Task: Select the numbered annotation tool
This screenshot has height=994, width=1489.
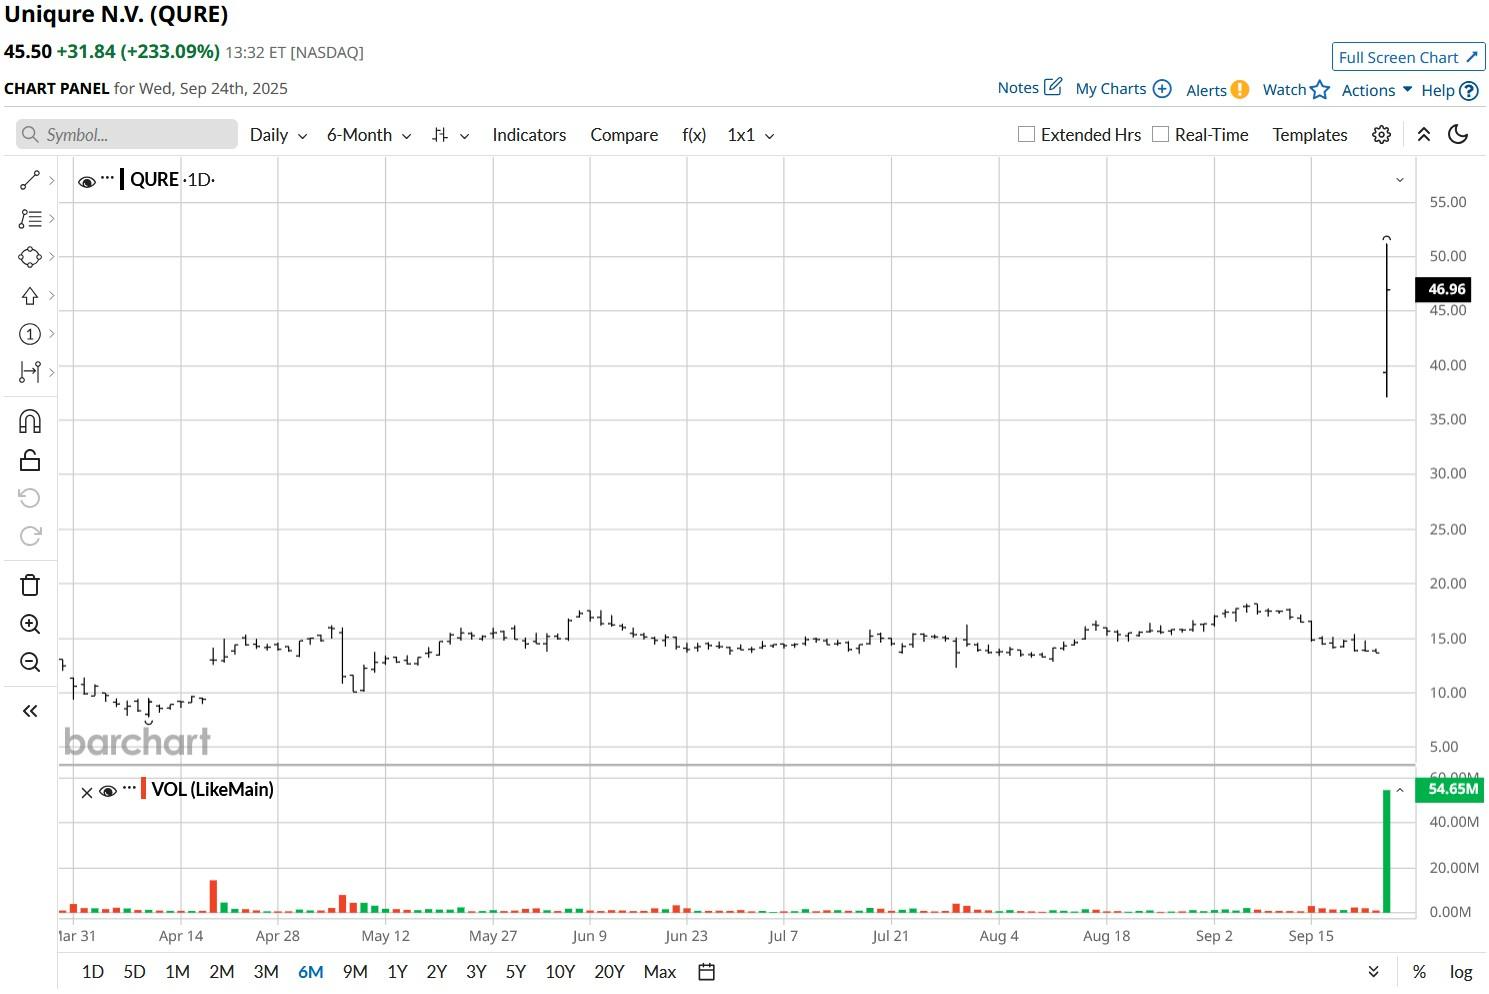Action: click(x=30, y=334)
